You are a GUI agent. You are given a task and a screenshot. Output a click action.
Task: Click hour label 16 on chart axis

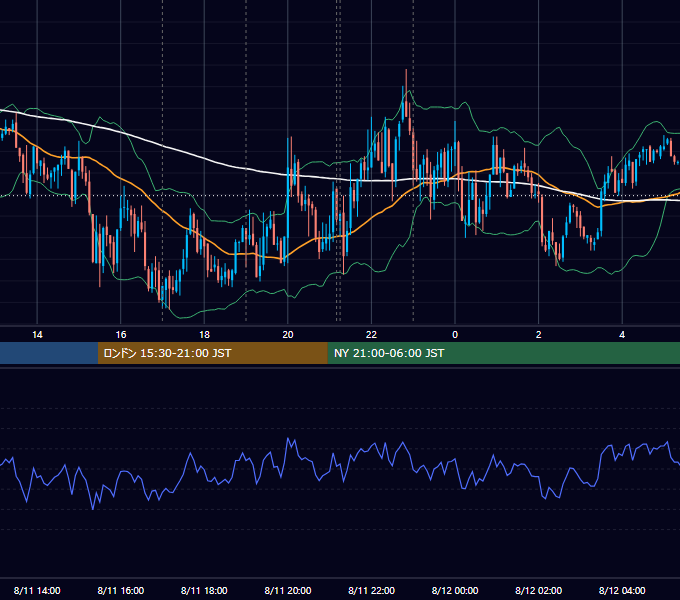click(121, 335)
